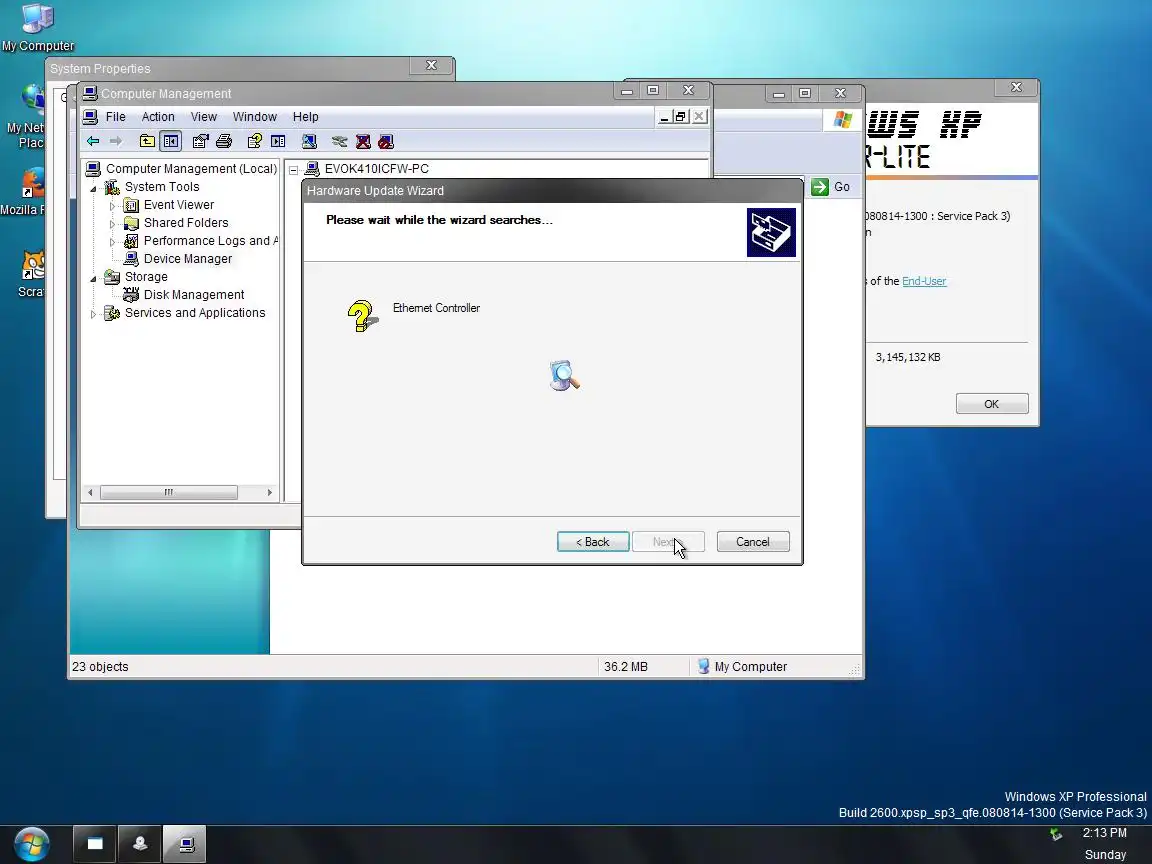Click the first taskbar window button
The height and width of the screenshot is (864, 1152).
(x=94, y=843)
